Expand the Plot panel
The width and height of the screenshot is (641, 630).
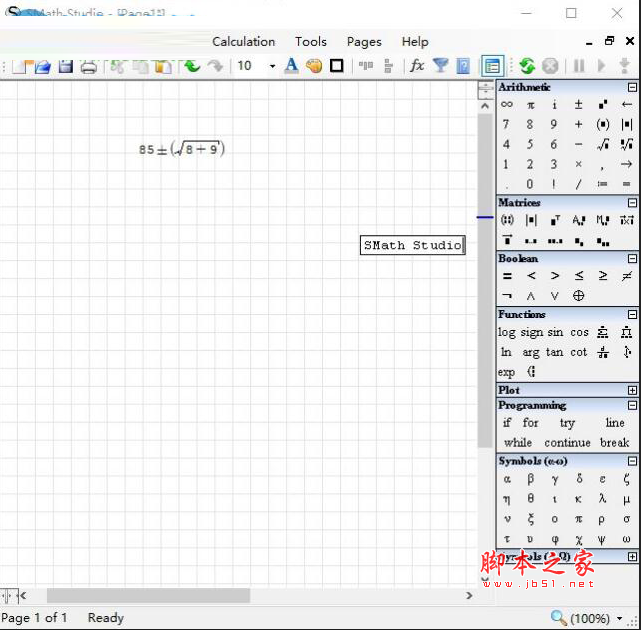pos(632,390)
